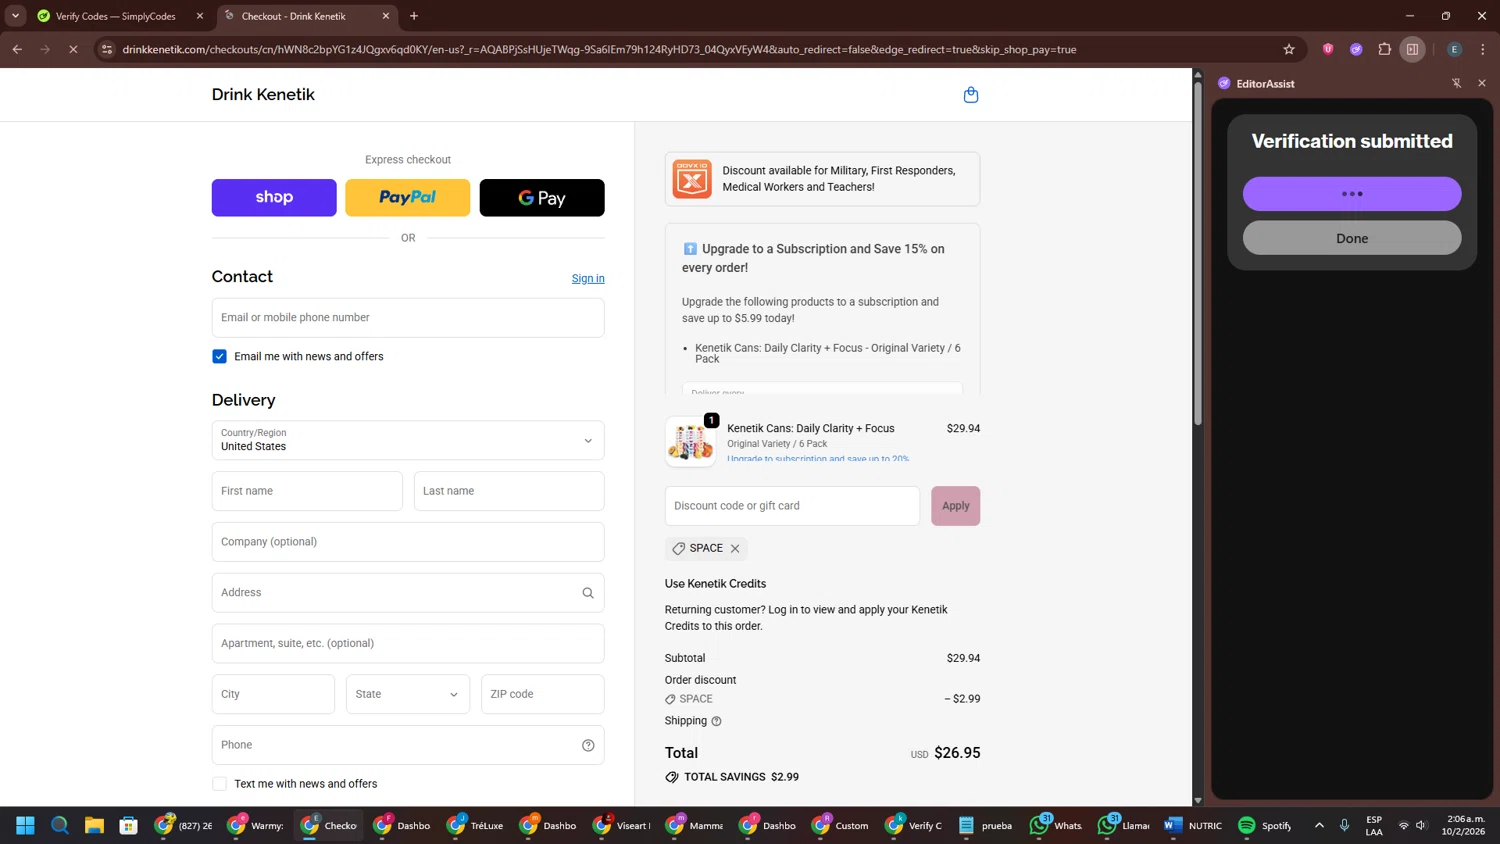The image size is (1500, 844).
Task: Click the EditorAssist extension icon in toolbar
Action: [x=1356, y=49]
